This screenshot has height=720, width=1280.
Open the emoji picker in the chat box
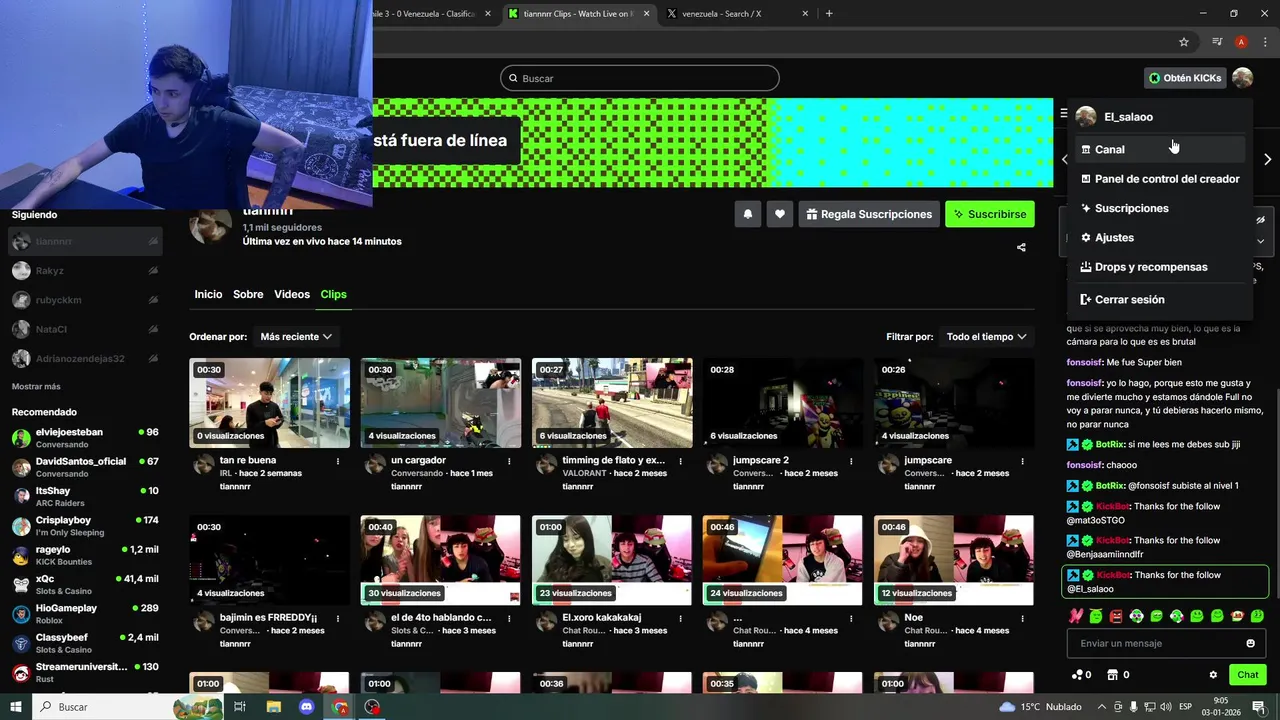tap(1250, 644)
